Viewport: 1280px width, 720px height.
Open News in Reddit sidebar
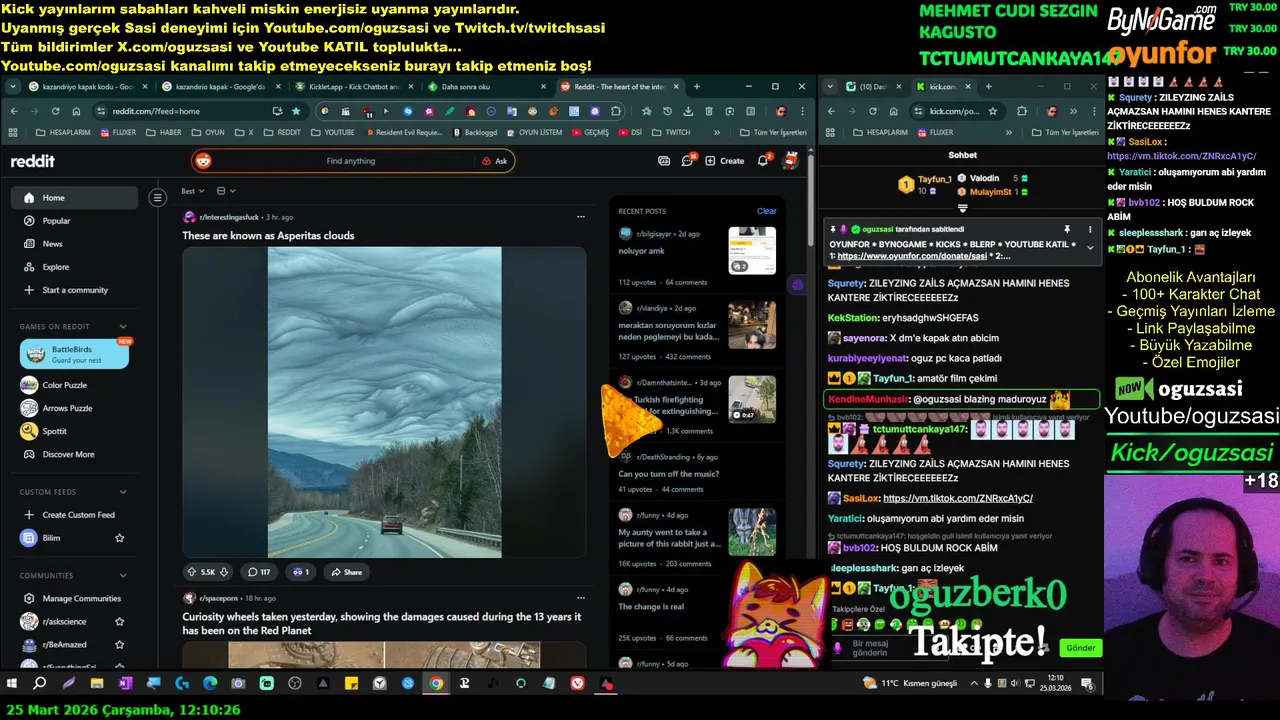(x=74, y=244)
